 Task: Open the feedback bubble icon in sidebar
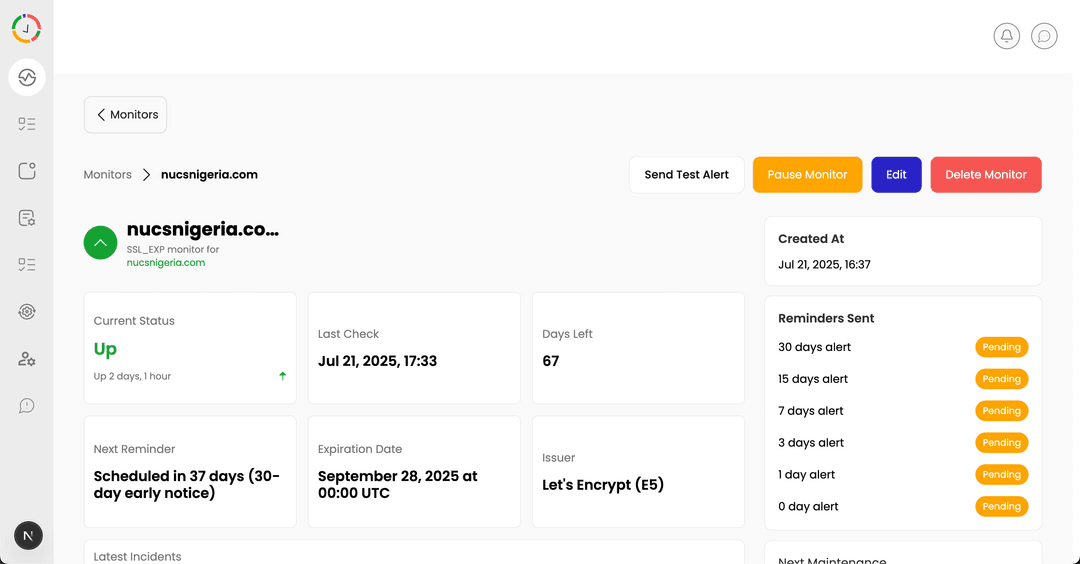(x=27, y=406)
